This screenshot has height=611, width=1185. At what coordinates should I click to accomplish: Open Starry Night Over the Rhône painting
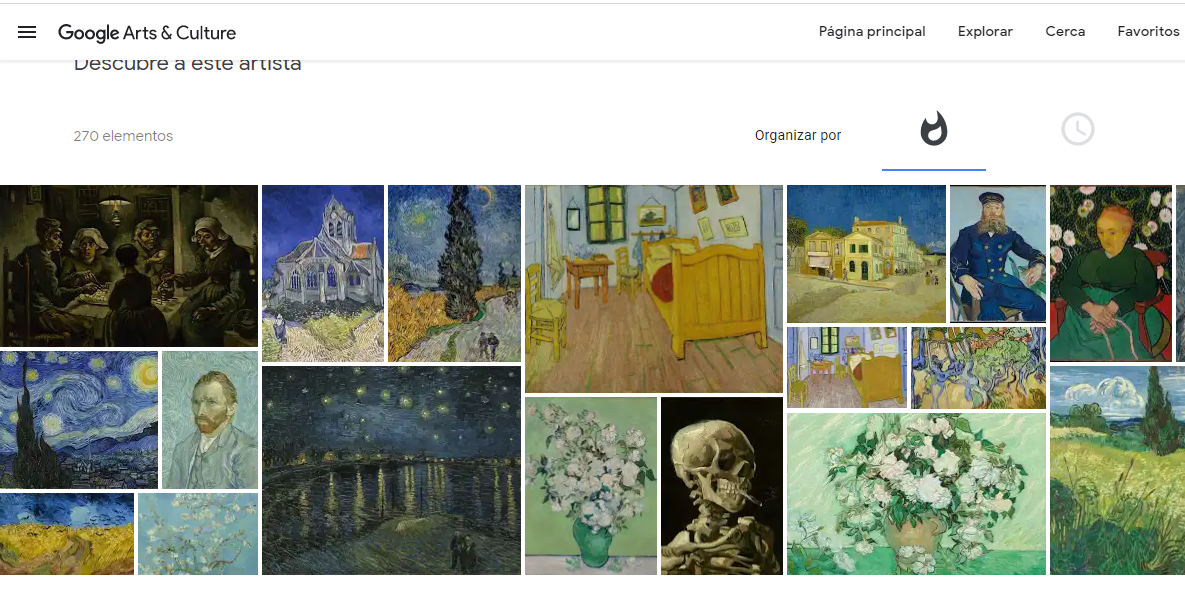[391, 470]
